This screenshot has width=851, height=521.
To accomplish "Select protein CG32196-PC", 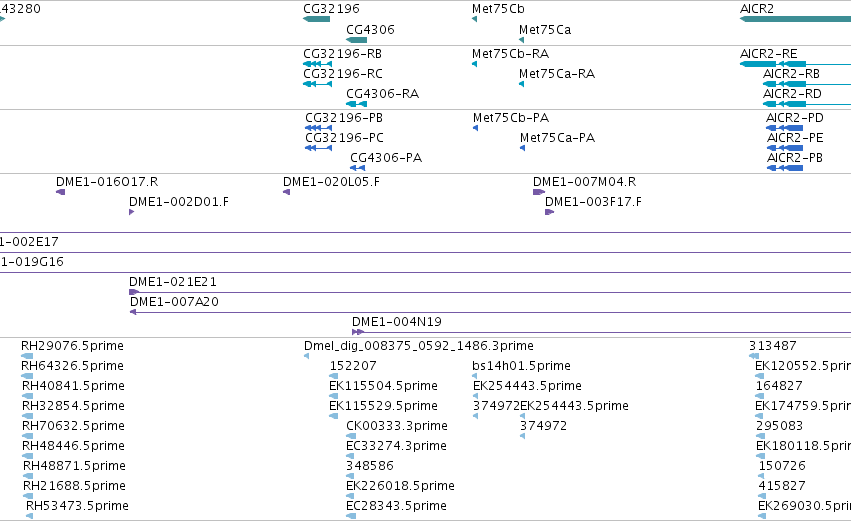I will [x=344, y=138].
